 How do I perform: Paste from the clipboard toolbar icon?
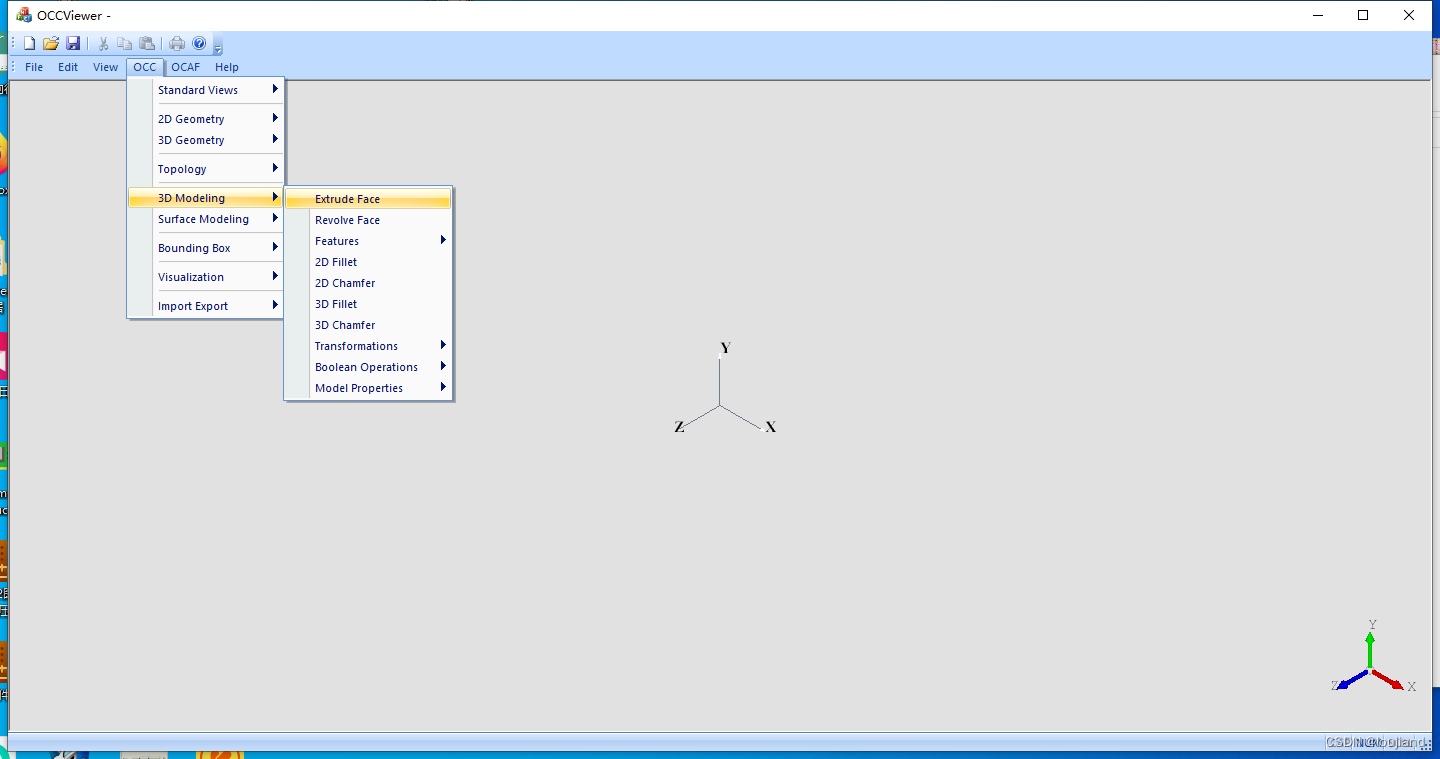click(147, 42)
